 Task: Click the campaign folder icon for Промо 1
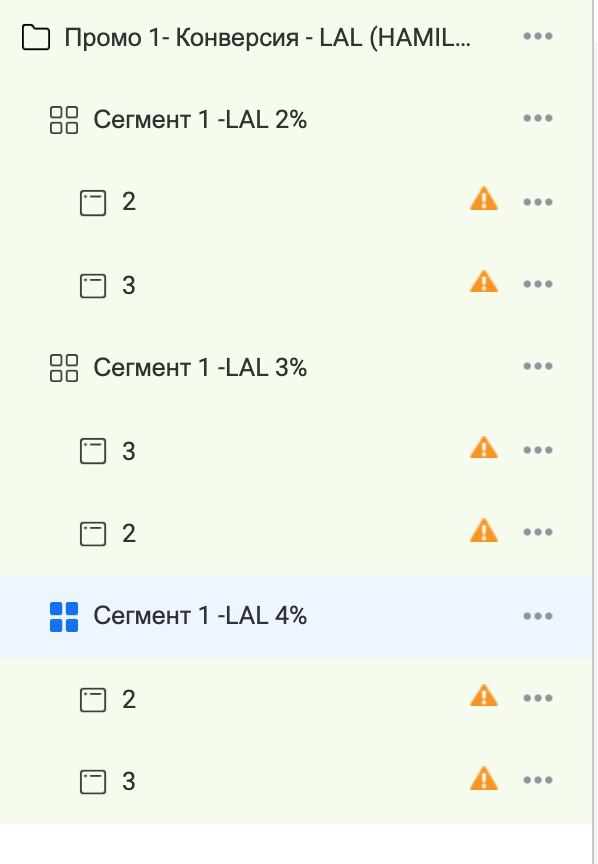tap(36, 37)
